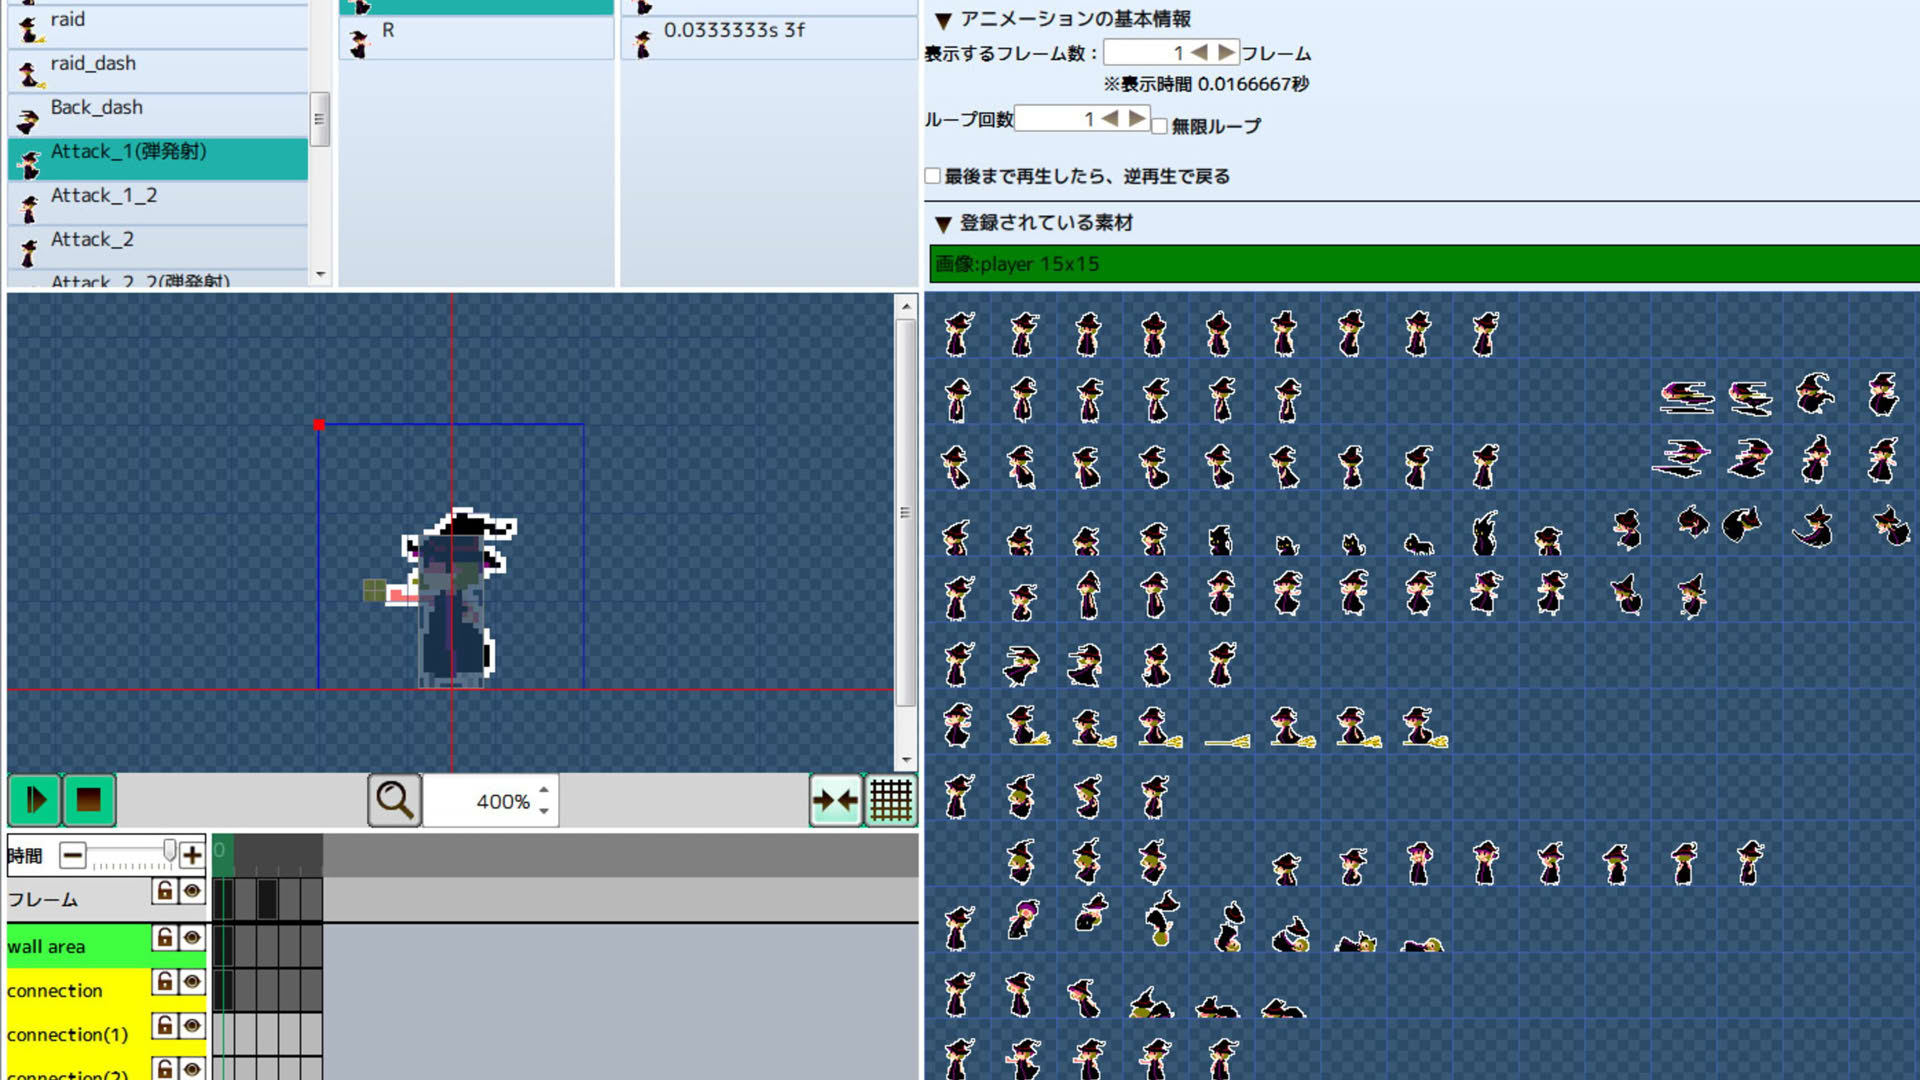Enable the 無限ループ checkbox
The image size is (1920, 1080).
(x=1160, y=126)
